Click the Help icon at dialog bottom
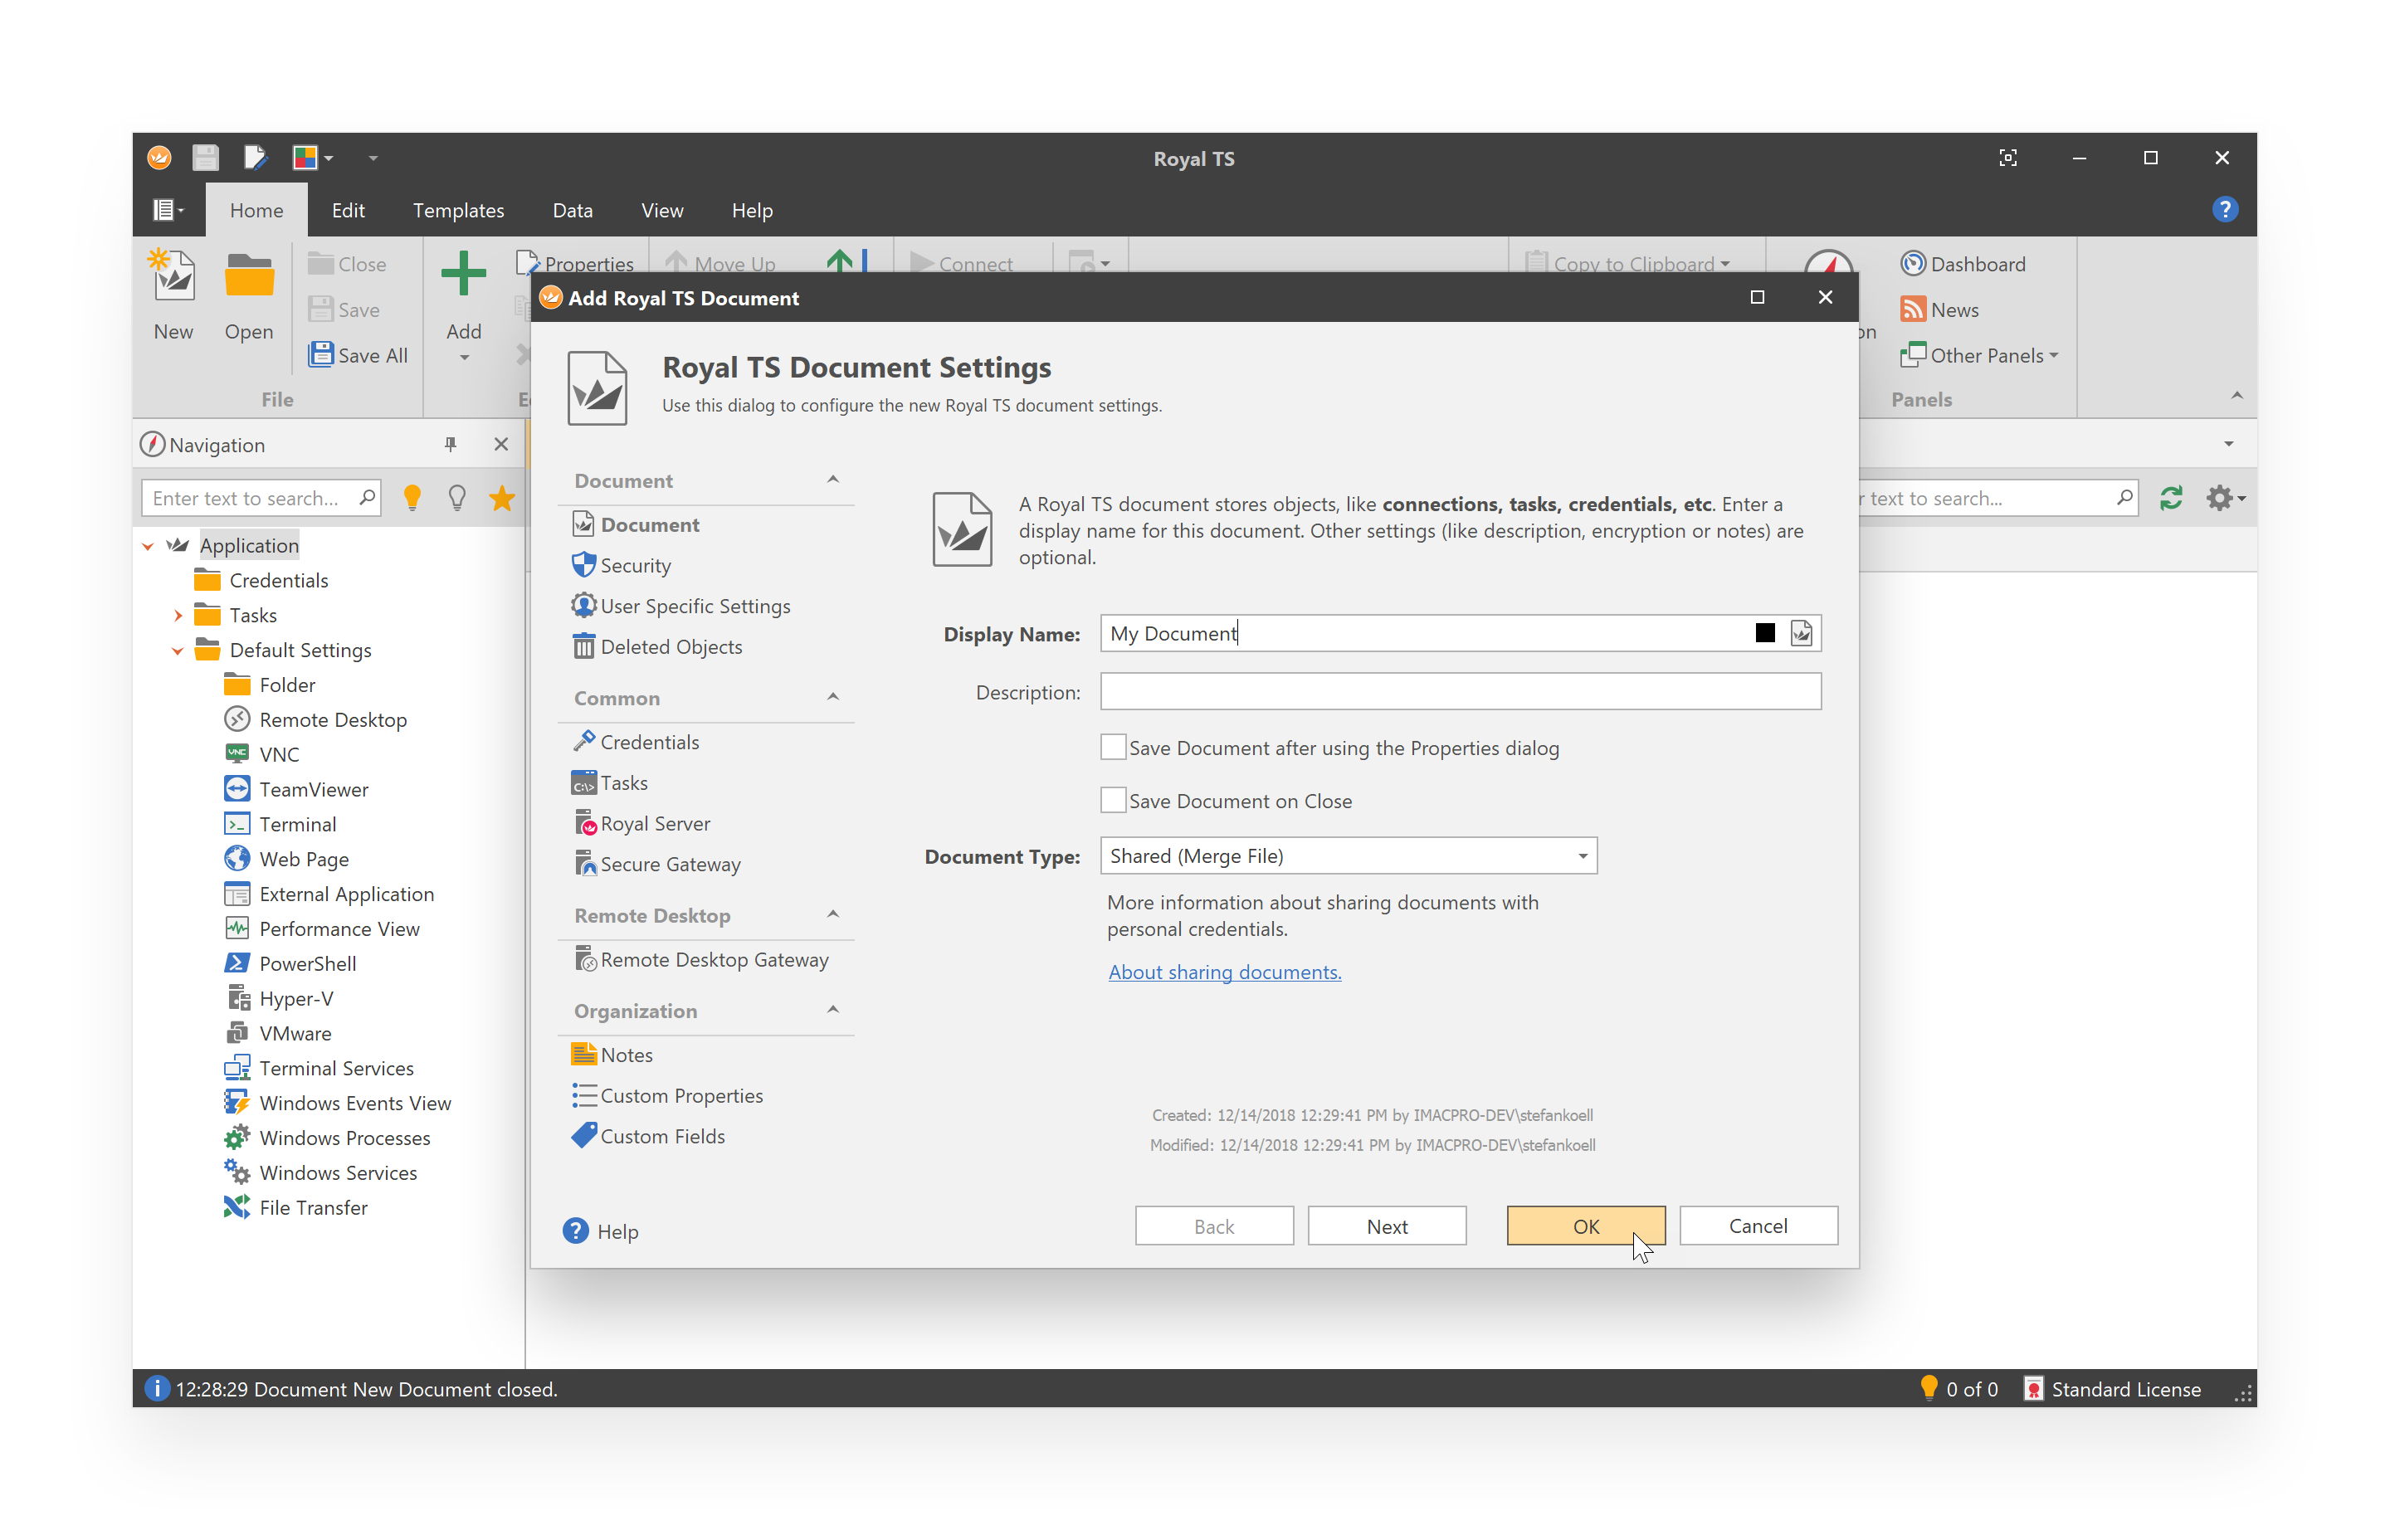Viewport: 2390px width, 1540px height. pyautogui.click(x=576, y=1231)
